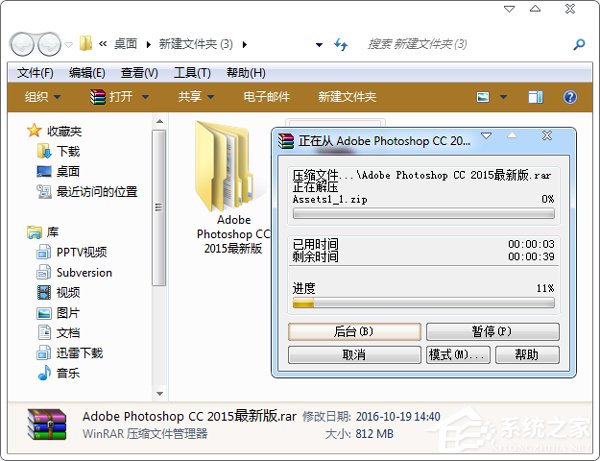The width and height of the screenshot is (600, 461).
Task: Click the change view icon
Action: point(483,97)
